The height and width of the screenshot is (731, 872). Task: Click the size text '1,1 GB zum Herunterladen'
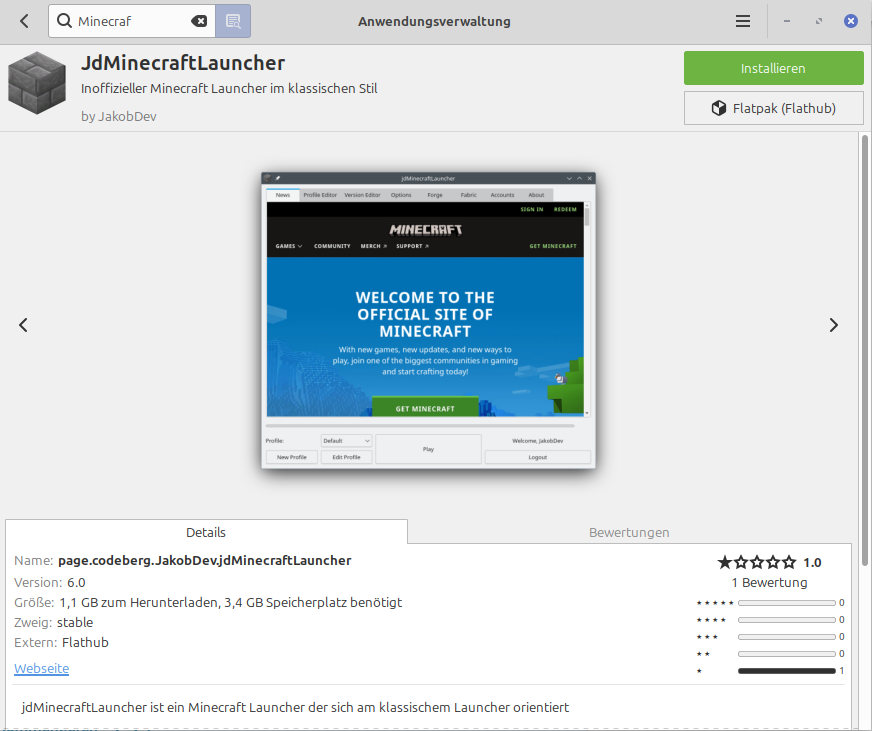coord(139,602)
